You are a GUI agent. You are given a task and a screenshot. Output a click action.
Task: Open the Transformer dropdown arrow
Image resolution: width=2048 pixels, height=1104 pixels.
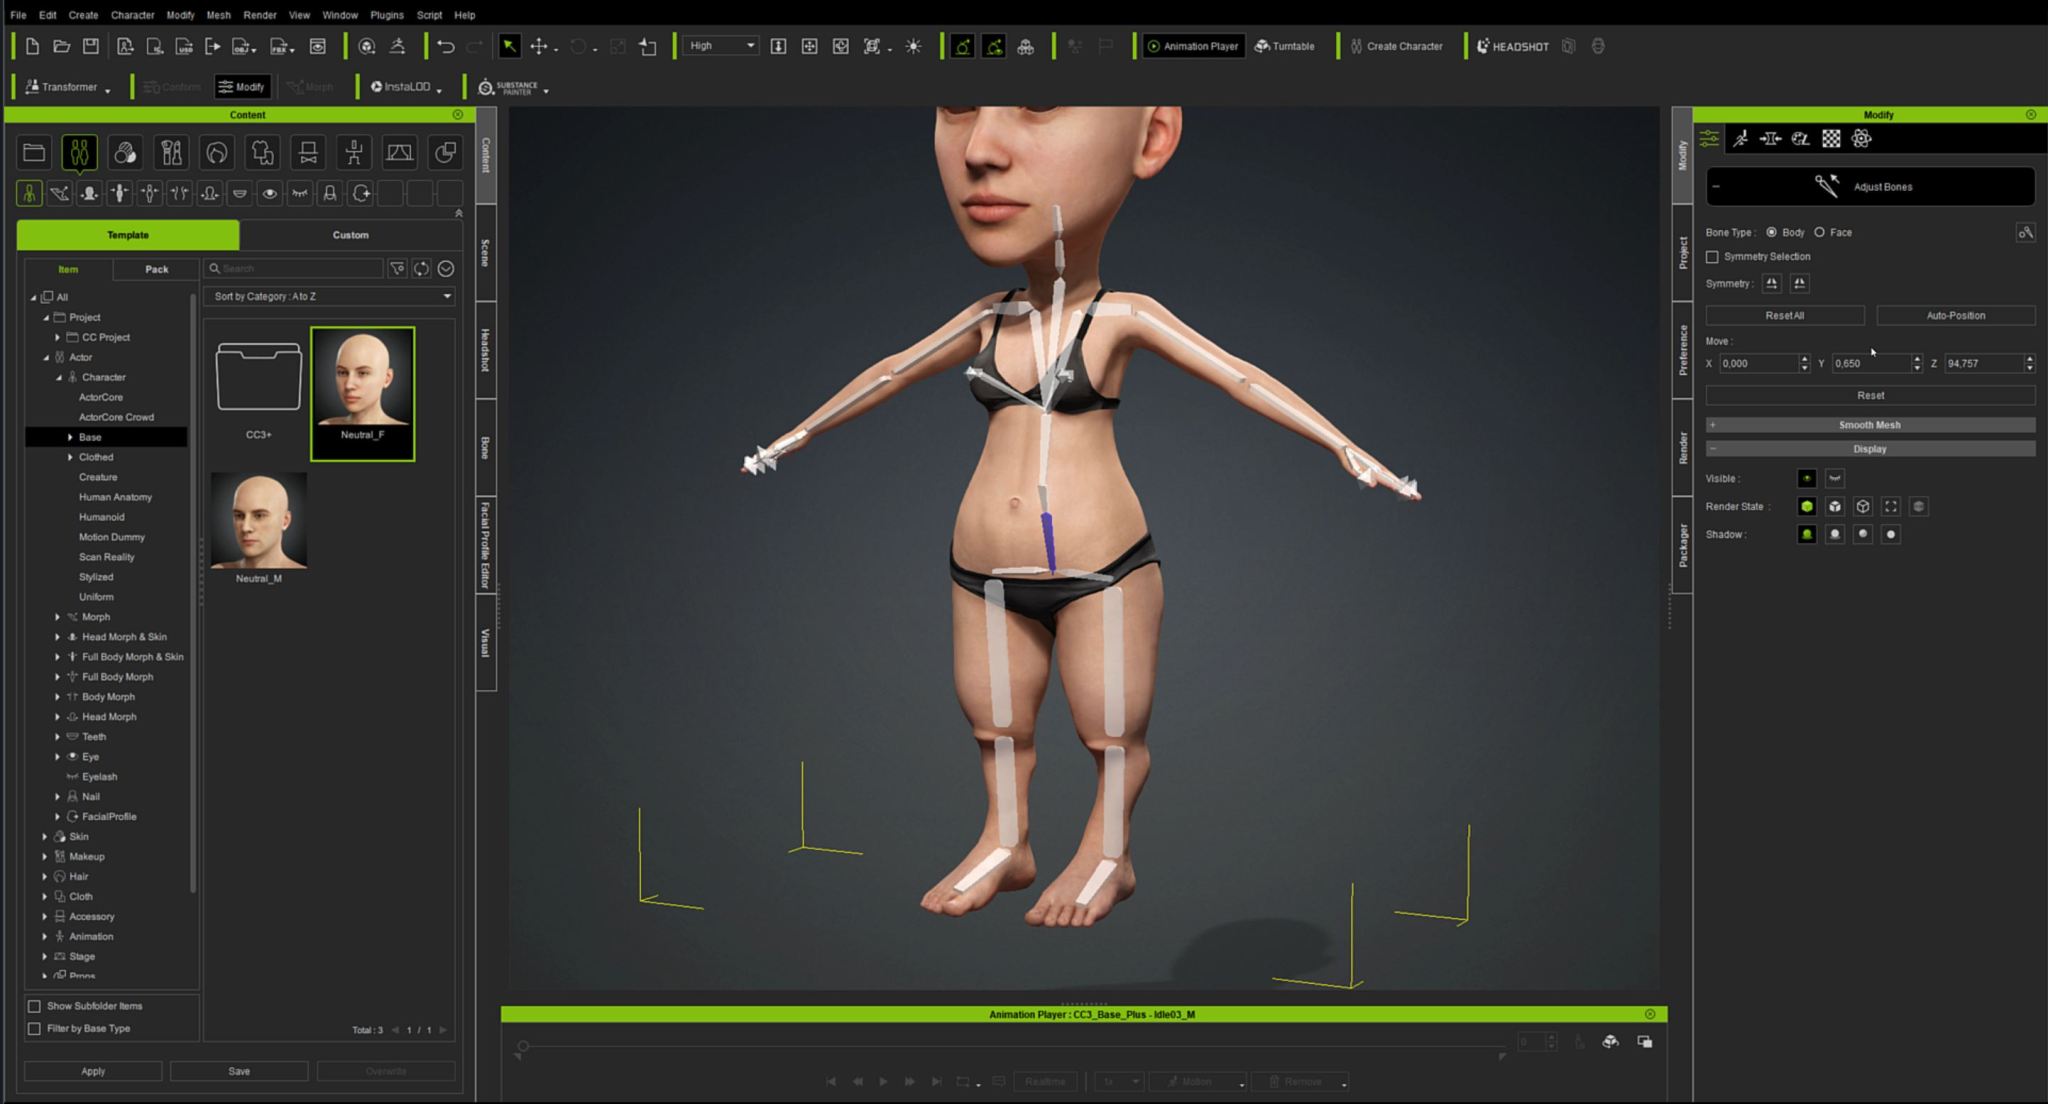(x=107, y=89)
